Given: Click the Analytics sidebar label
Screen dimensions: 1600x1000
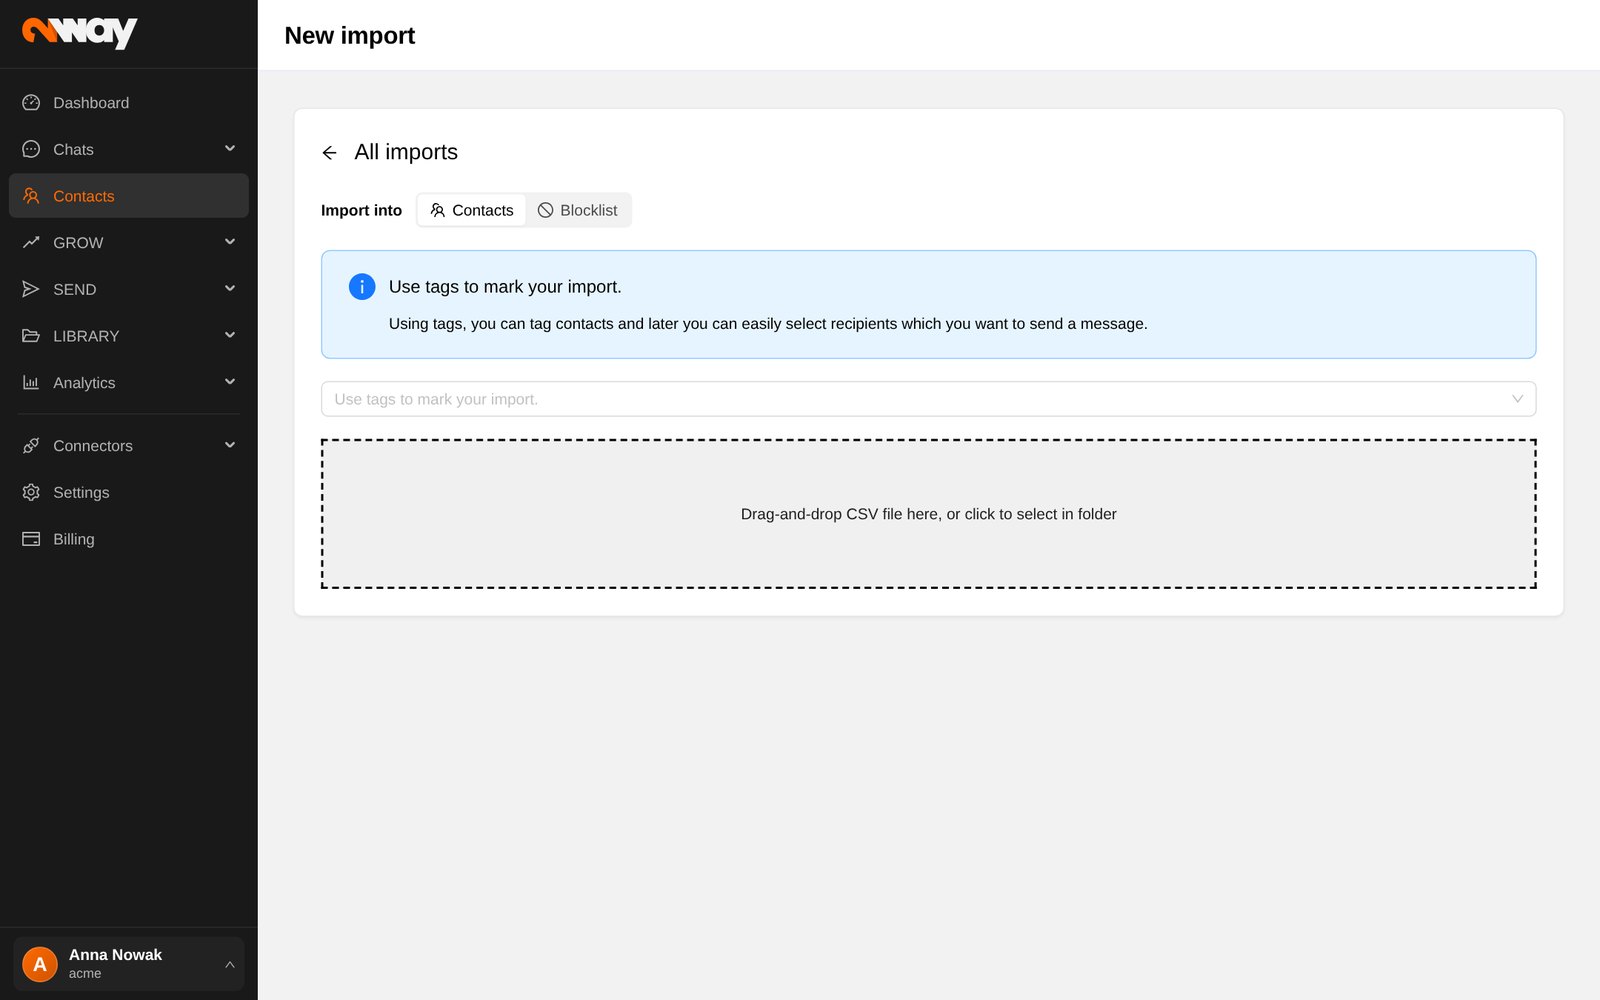Looking at the screenshot, I should coord(84,383).
